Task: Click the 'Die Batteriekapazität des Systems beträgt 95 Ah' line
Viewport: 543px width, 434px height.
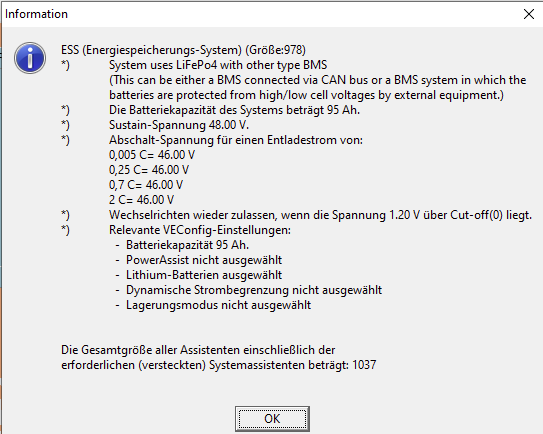Action: pos(234,110)
